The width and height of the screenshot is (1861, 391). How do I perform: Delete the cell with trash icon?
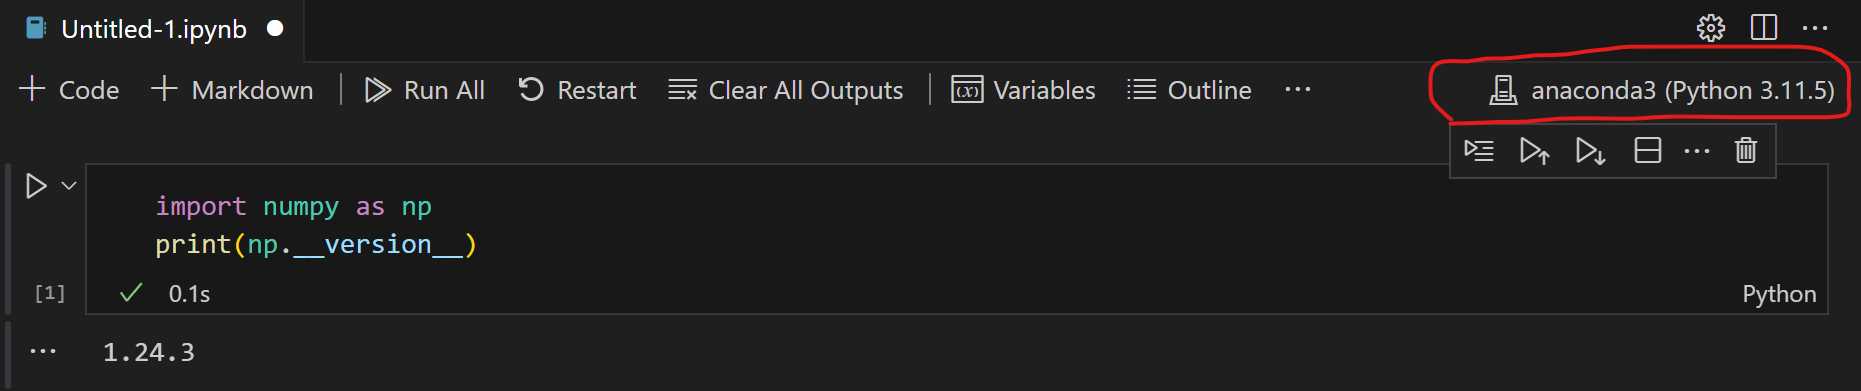click(1746, 150)
